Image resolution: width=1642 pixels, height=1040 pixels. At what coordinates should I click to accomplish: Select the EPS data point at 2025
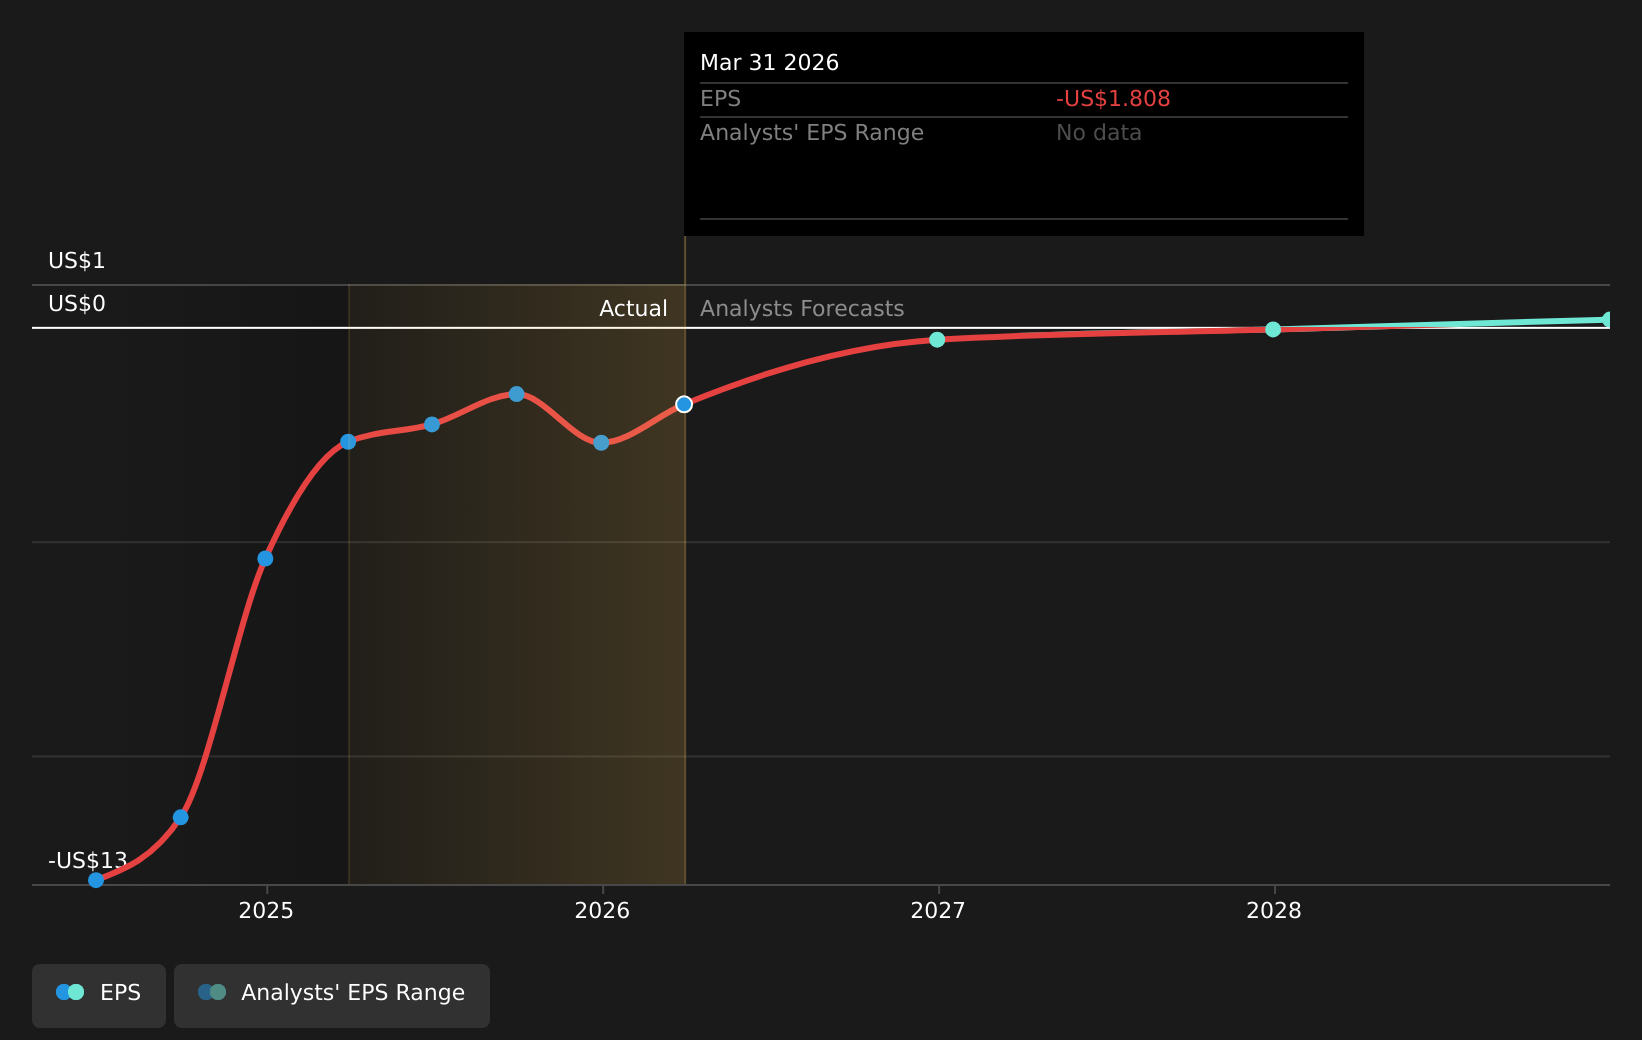click(265, 558)
